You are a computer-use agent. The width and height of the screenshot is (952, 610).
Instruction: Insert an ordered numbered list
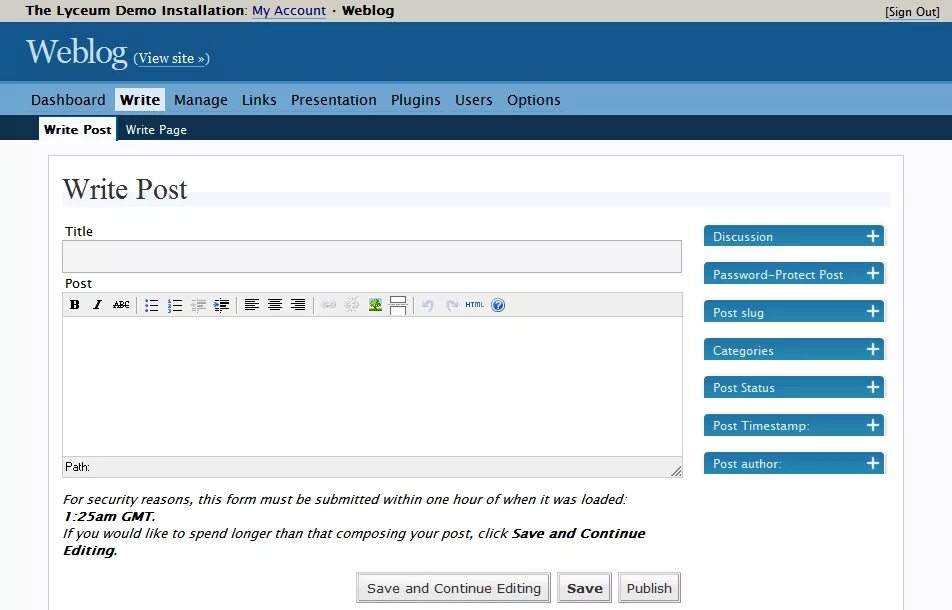(175, 305)
